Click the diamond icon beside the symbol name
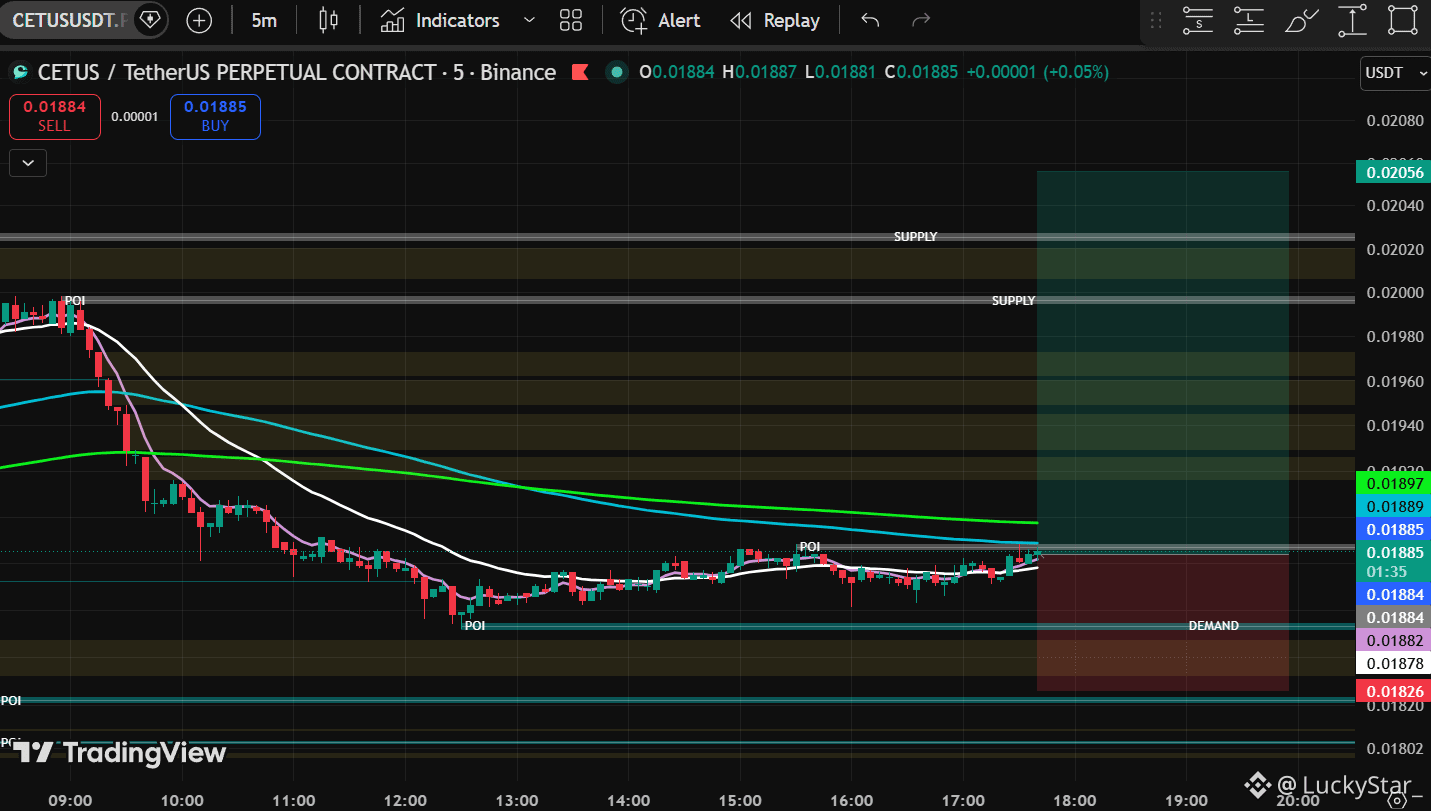1431x811 pixels. pos(150,20)
